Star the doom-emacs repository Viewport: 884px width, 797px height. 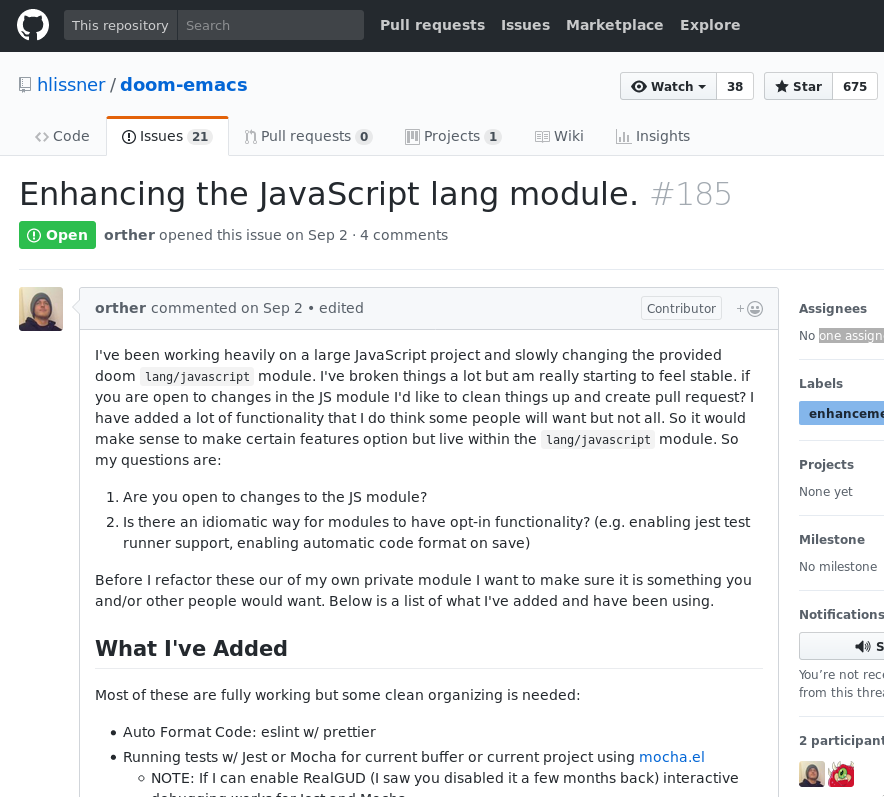pos(798,86)
